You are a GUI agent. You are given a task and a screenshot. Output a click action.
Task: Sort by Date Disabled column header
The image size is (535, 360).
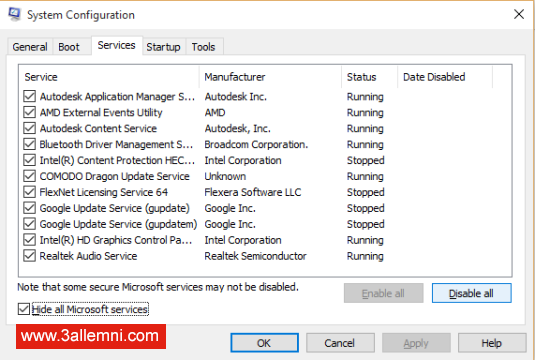pos(445,77)
